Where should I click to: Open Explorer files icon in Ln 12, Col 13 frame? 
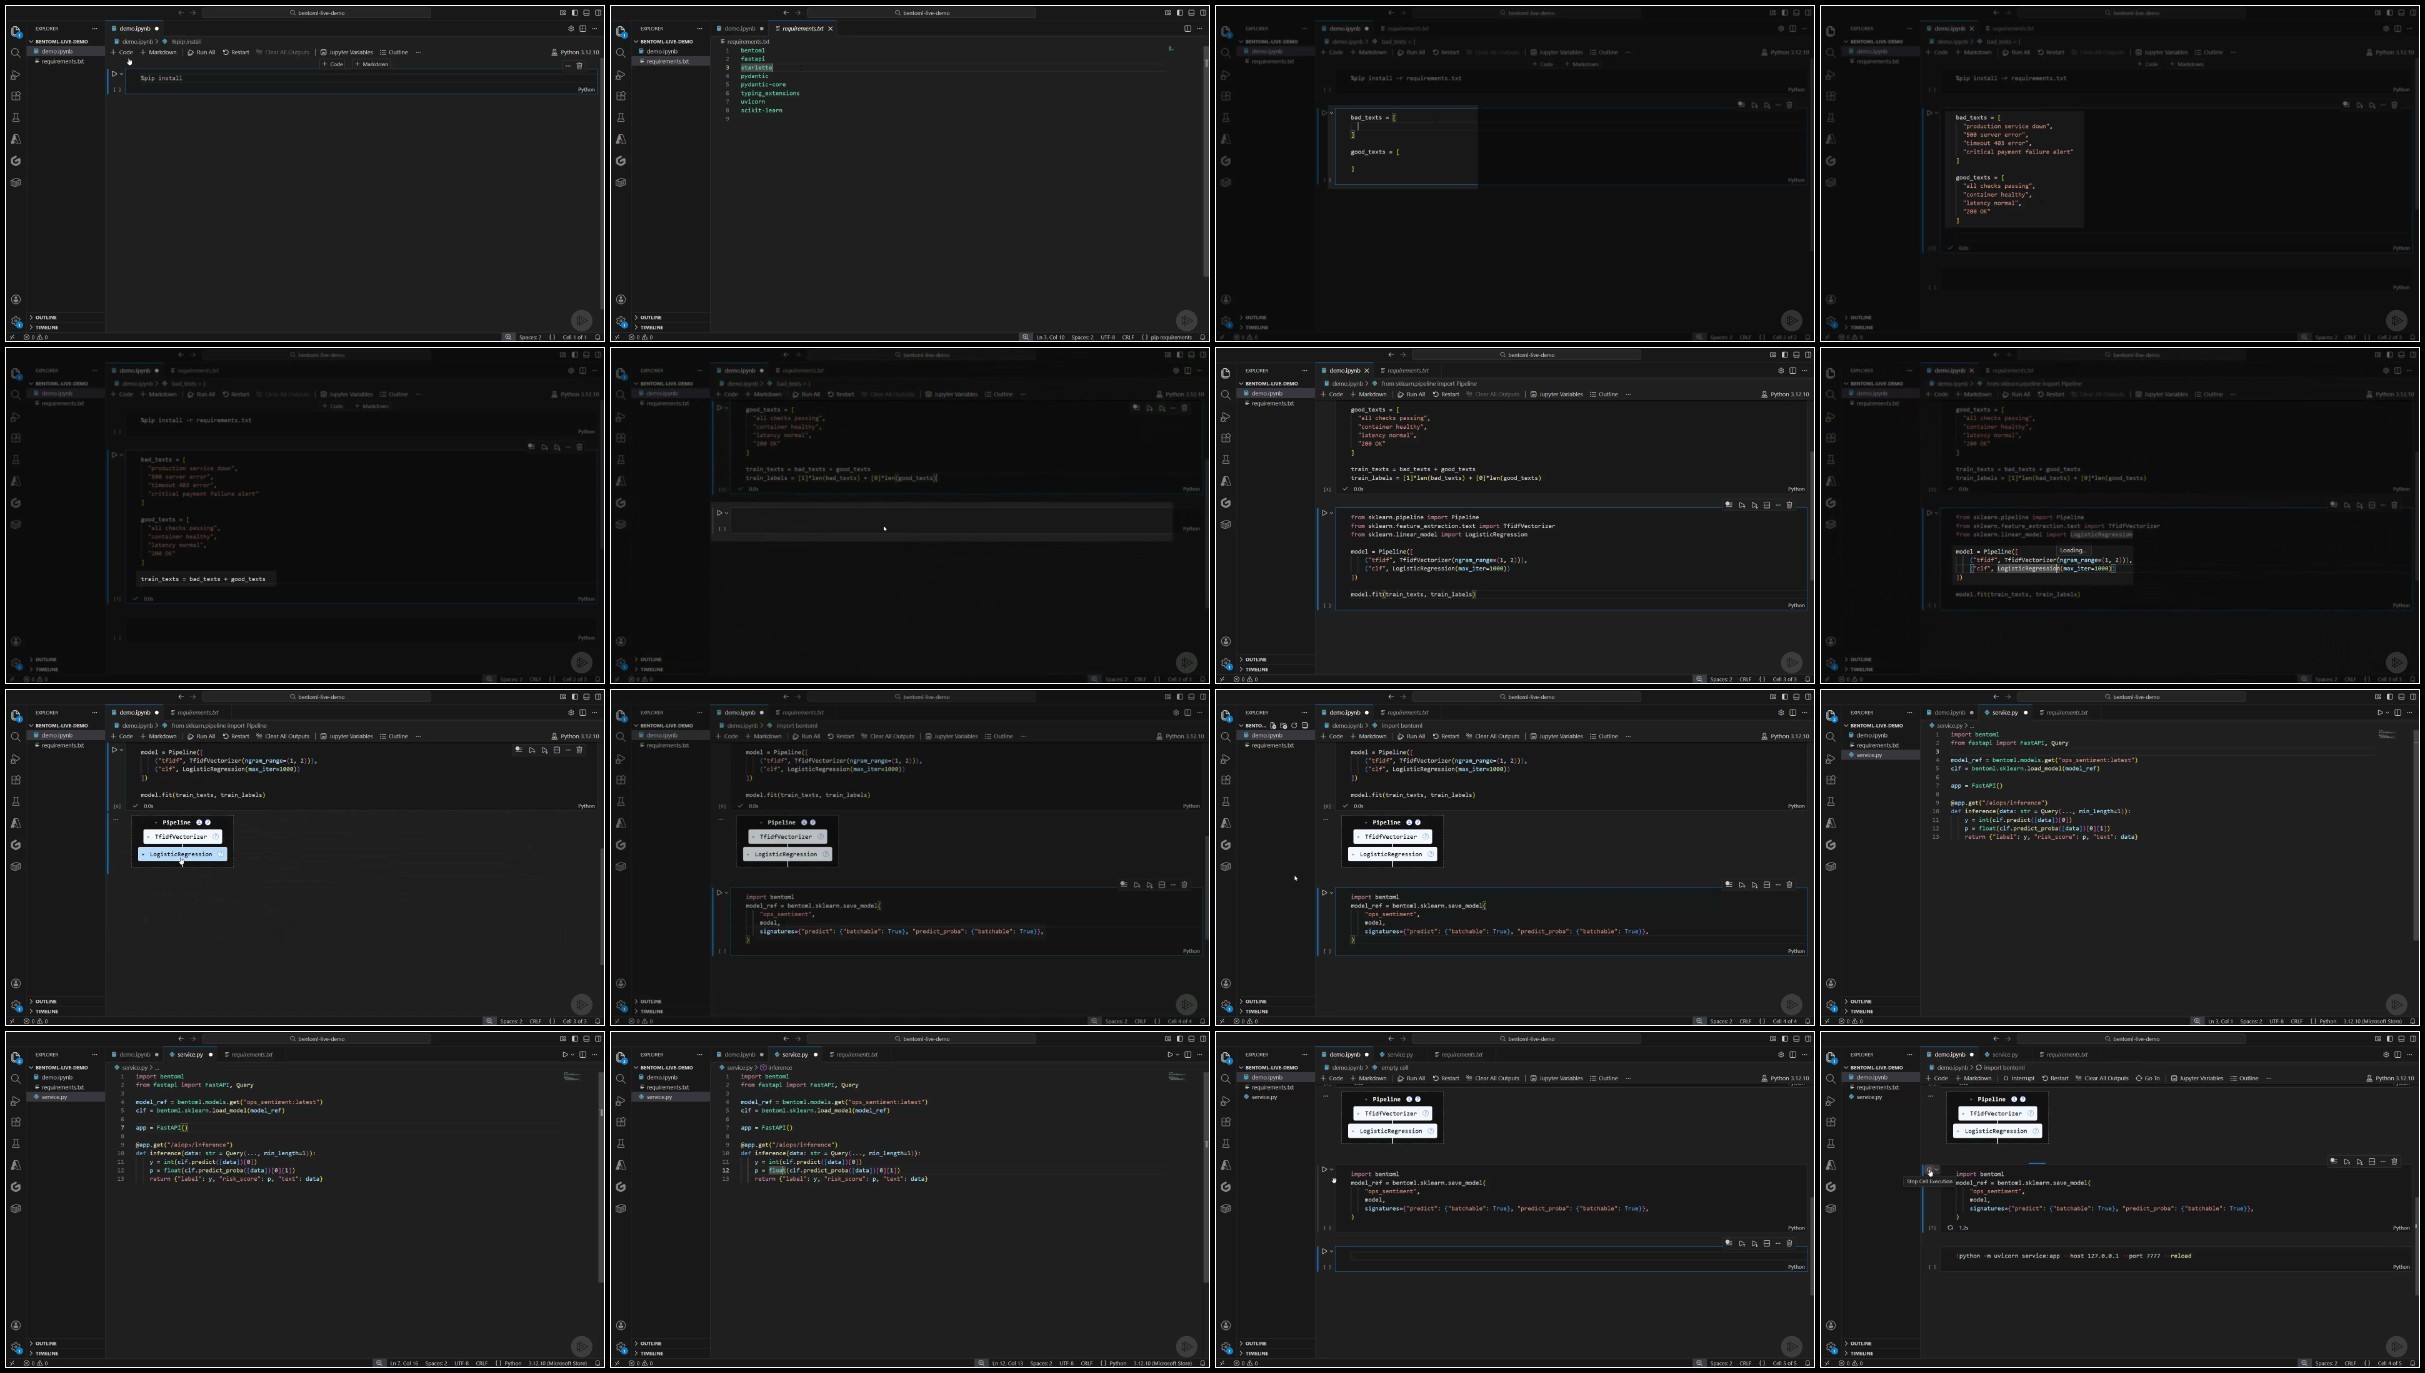click(x=621, y=1057)
